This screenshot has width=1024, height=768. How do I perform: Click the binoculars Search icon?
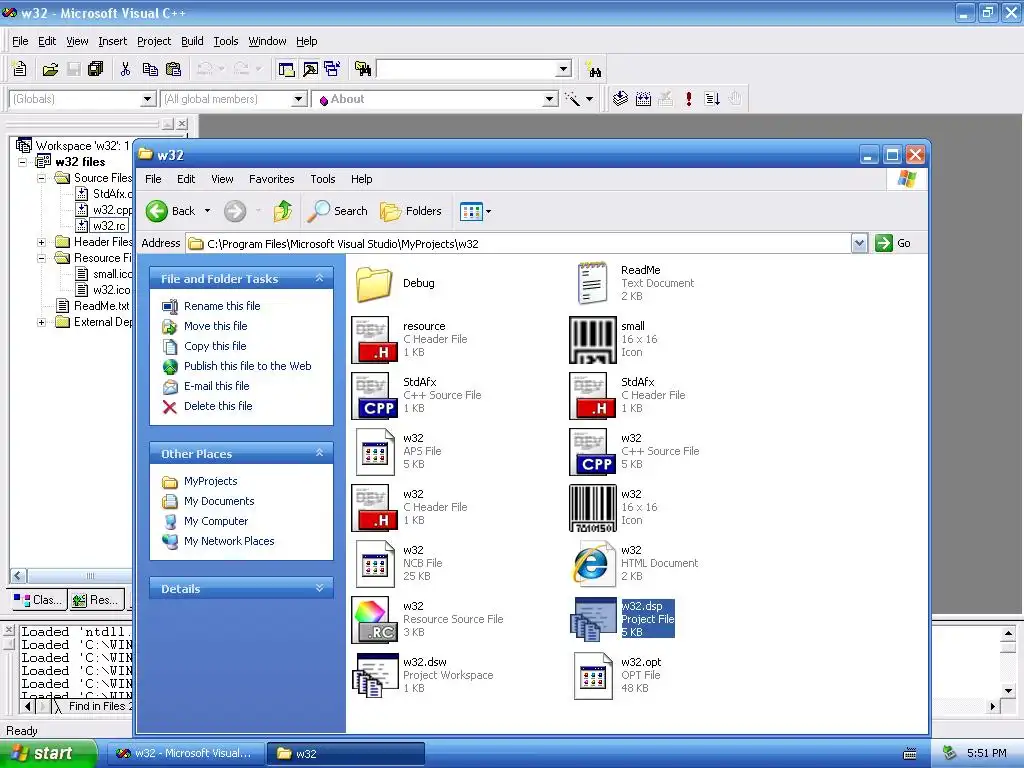click(594, 70)
